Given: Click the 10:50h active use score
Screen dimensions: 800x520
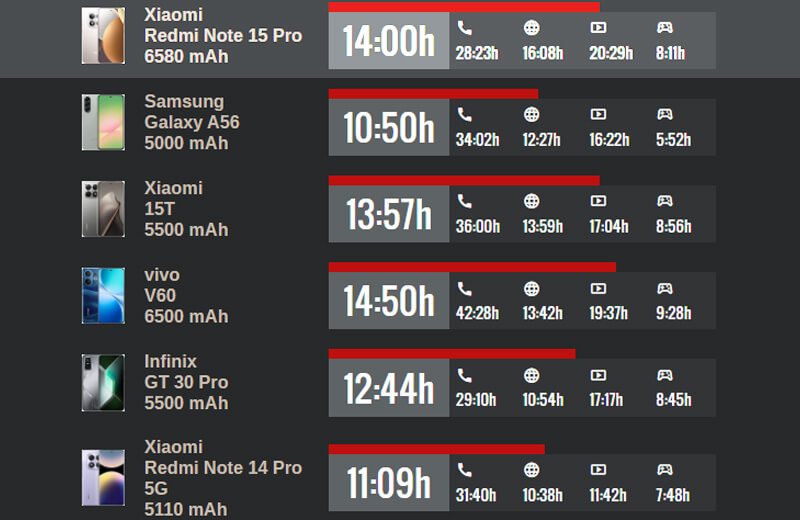Looking at the screenshot, I should tap(389, 128).
